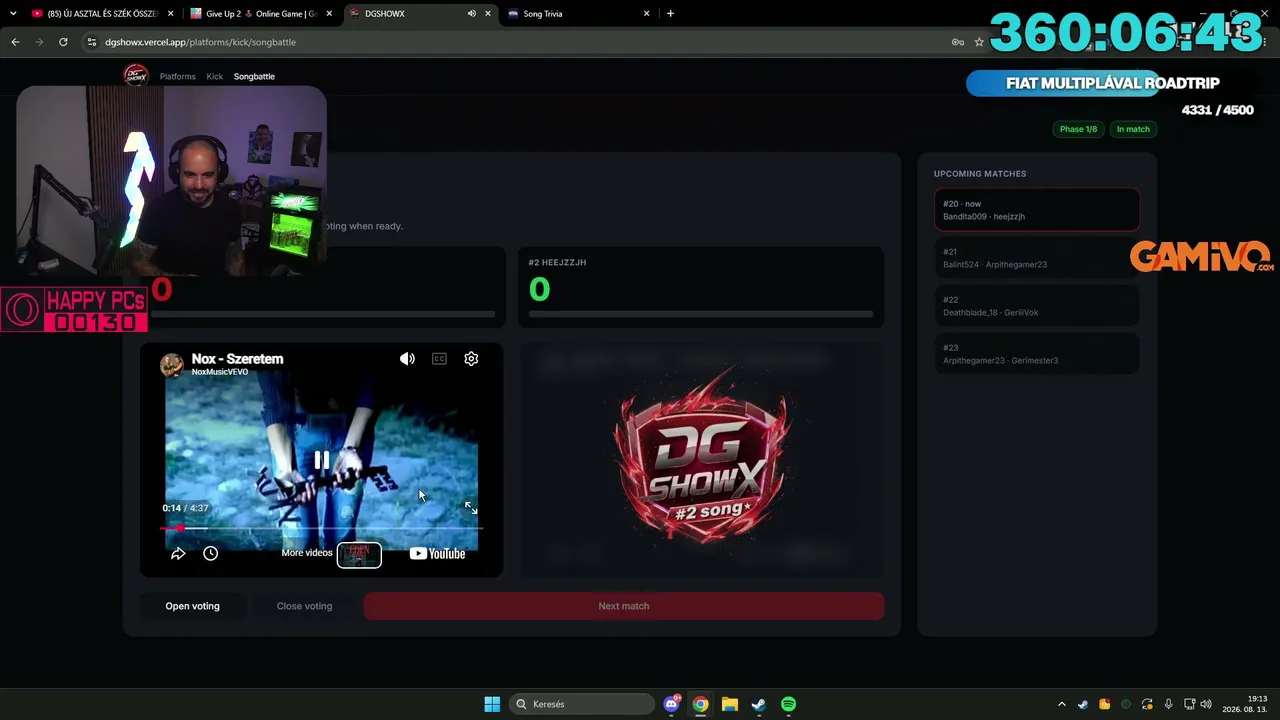
Task: Switch to the Give Up 2 tab
Action: coord(262,14)
